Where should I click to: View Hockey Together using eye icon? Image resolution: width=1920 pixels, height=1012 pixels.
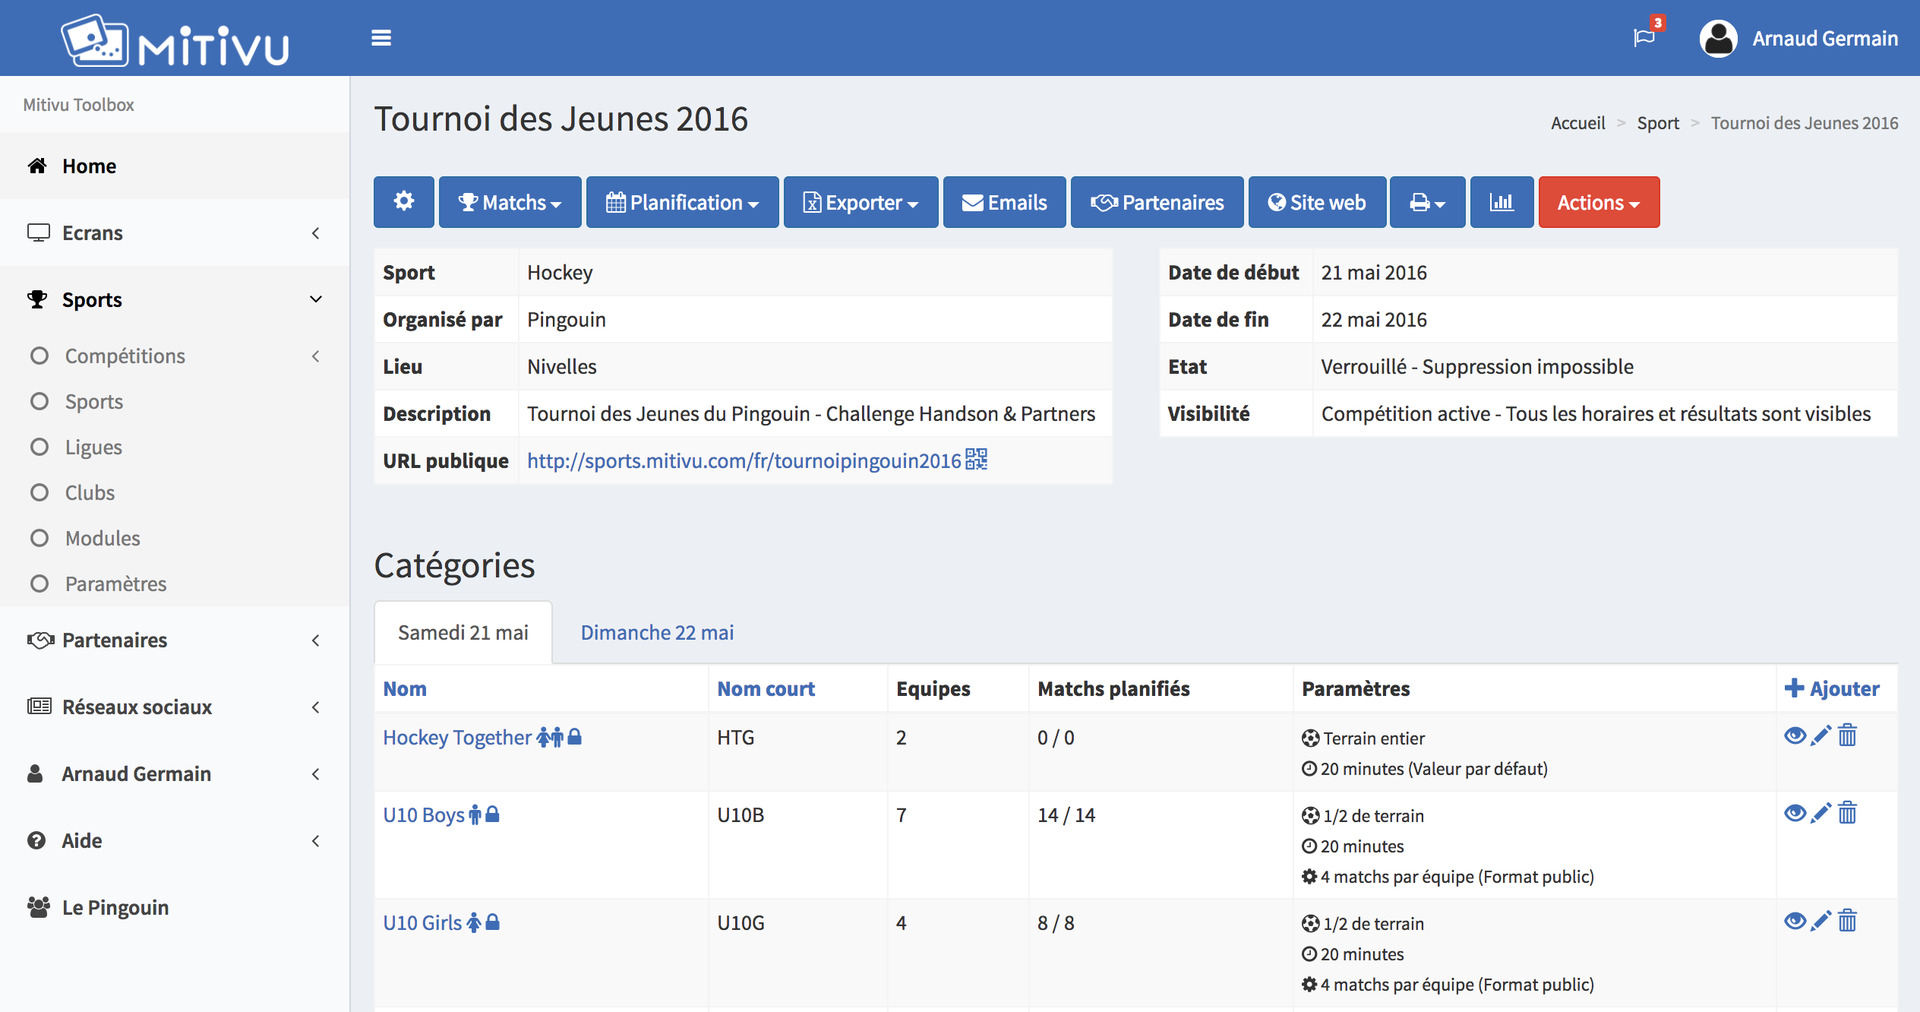1794,736
